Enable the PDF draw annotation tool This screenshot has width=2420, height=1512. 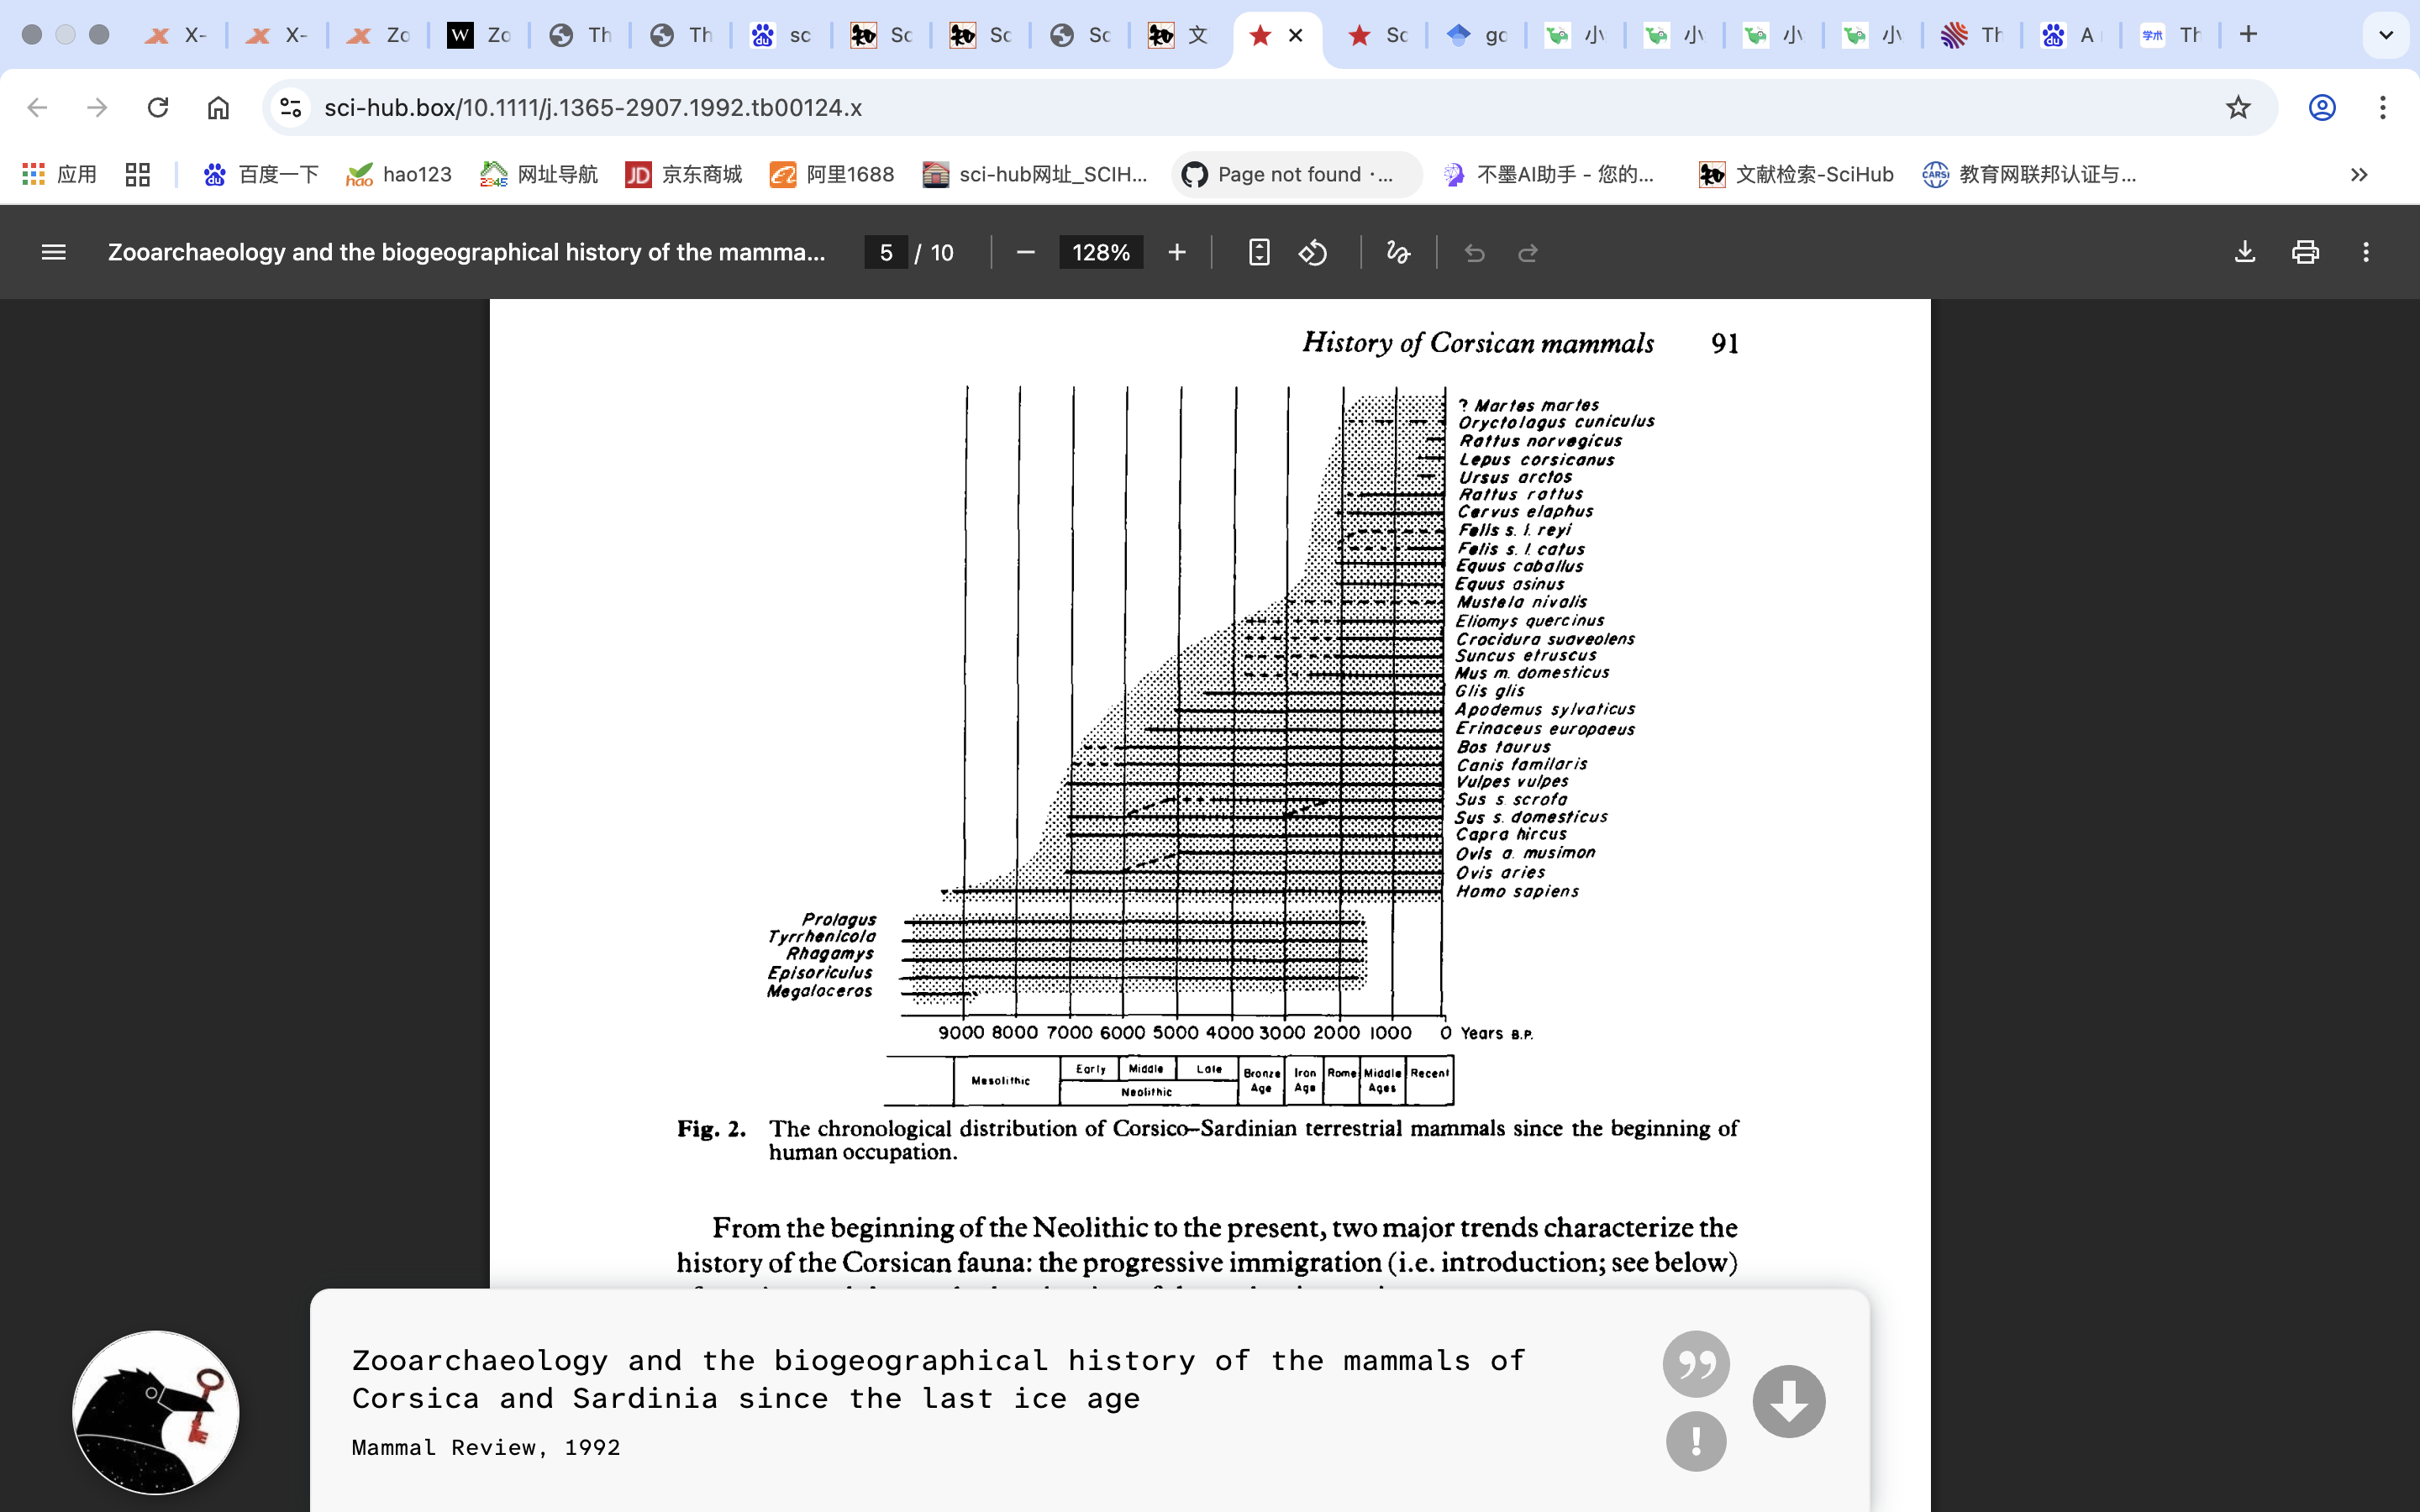click(1398, 253)
